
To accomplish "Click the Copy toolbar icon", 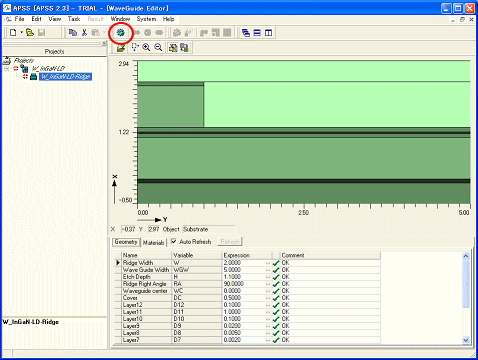I will point(73,33).
